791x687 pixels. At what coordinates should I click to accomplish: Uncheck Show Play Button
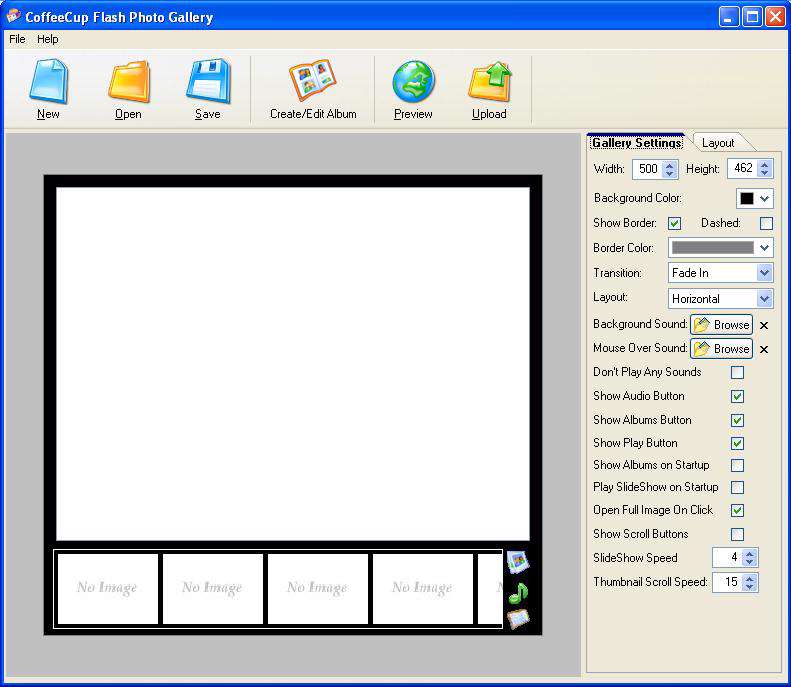(x=738, y=443)
